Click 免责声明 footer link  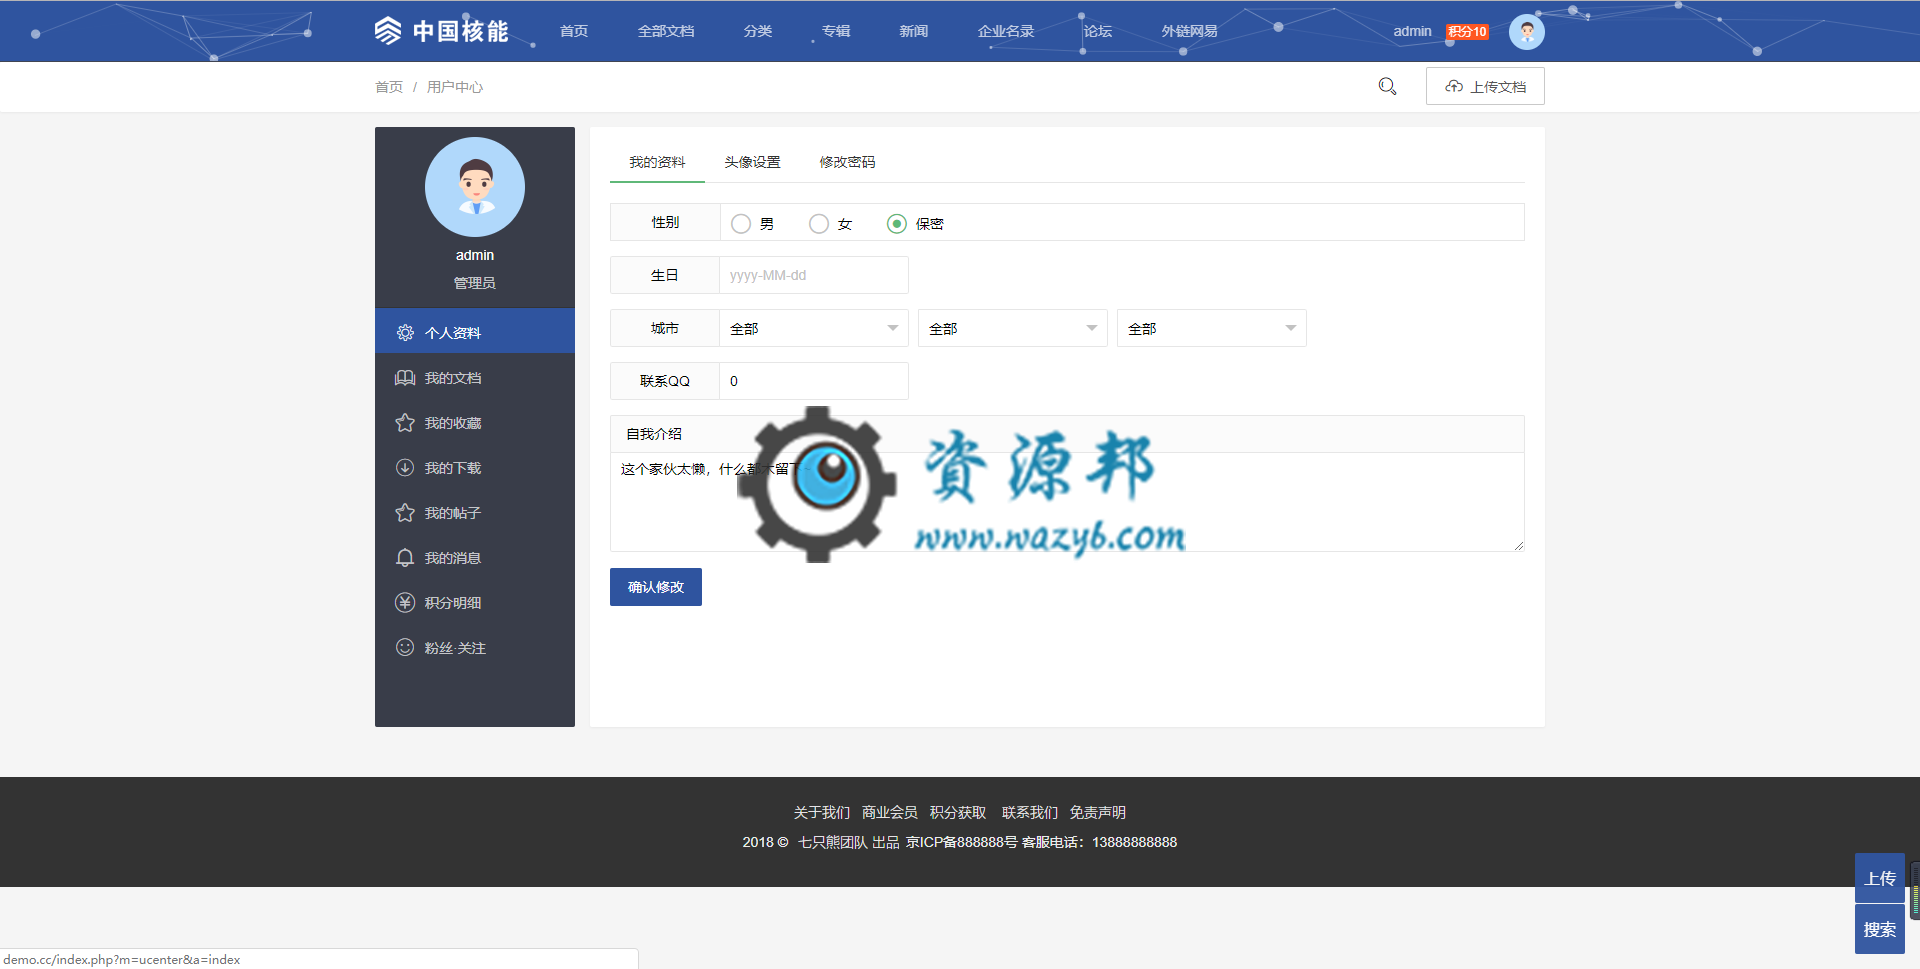[1097, 812]
